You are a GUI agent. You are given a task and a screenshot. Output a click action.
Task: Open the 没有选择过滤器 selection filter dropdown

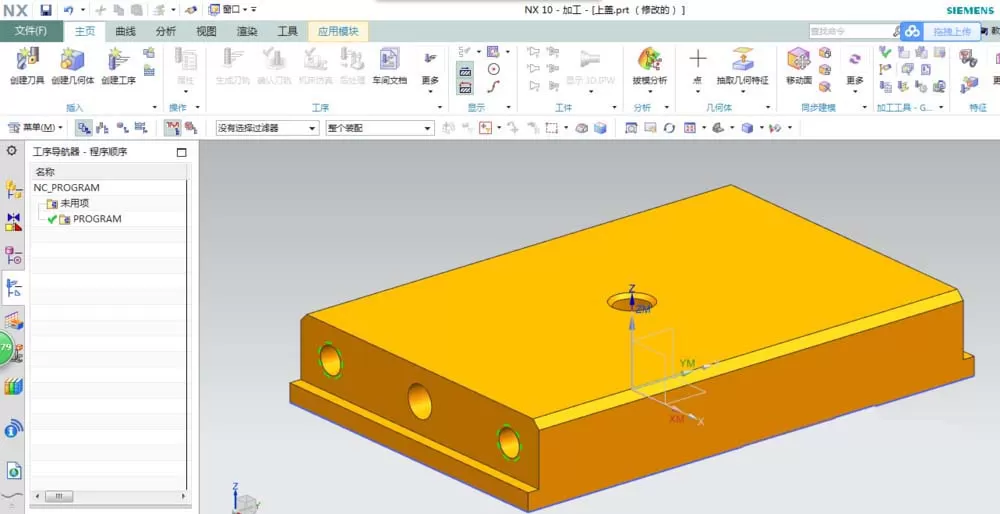point(267,128)
